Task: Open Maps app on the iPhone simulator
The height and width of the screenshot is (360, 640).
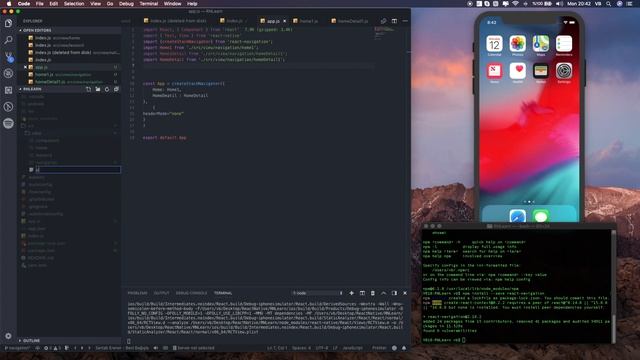Action: pyautogui.click(x=541, y=44)
